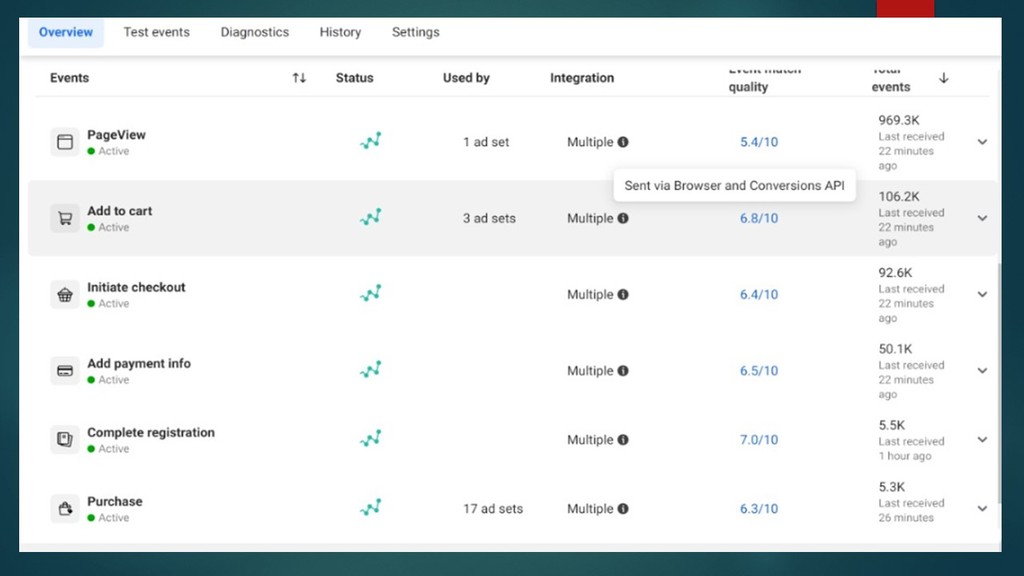Click the Integration column header
The width and height of the screenshot is (1024, 576).
582,78
